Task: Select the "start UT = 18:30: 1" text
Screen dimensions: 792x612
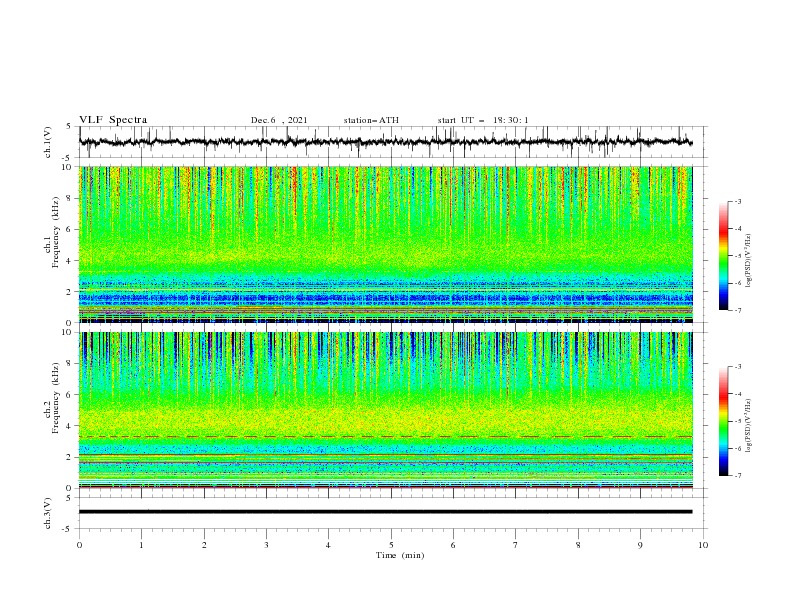Action: click(x=483, y=120)
